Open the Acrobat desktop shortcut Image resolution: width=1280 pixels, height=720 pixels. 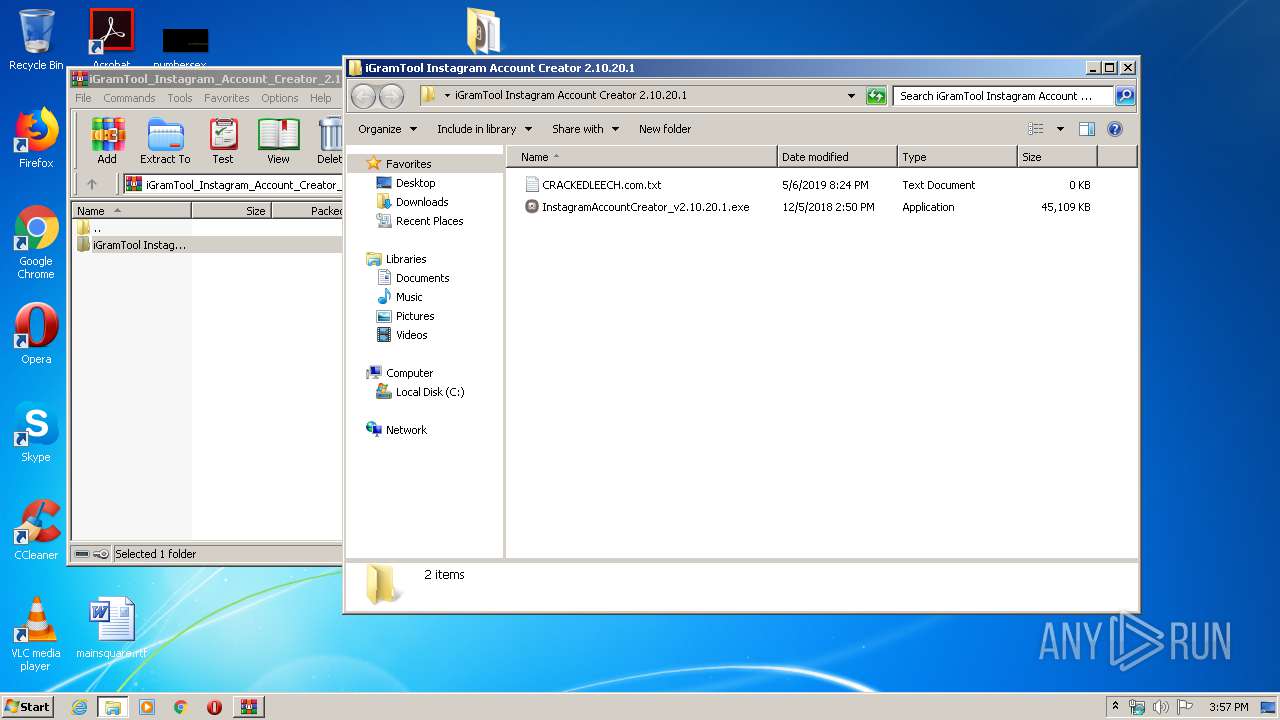coord(111,38)
